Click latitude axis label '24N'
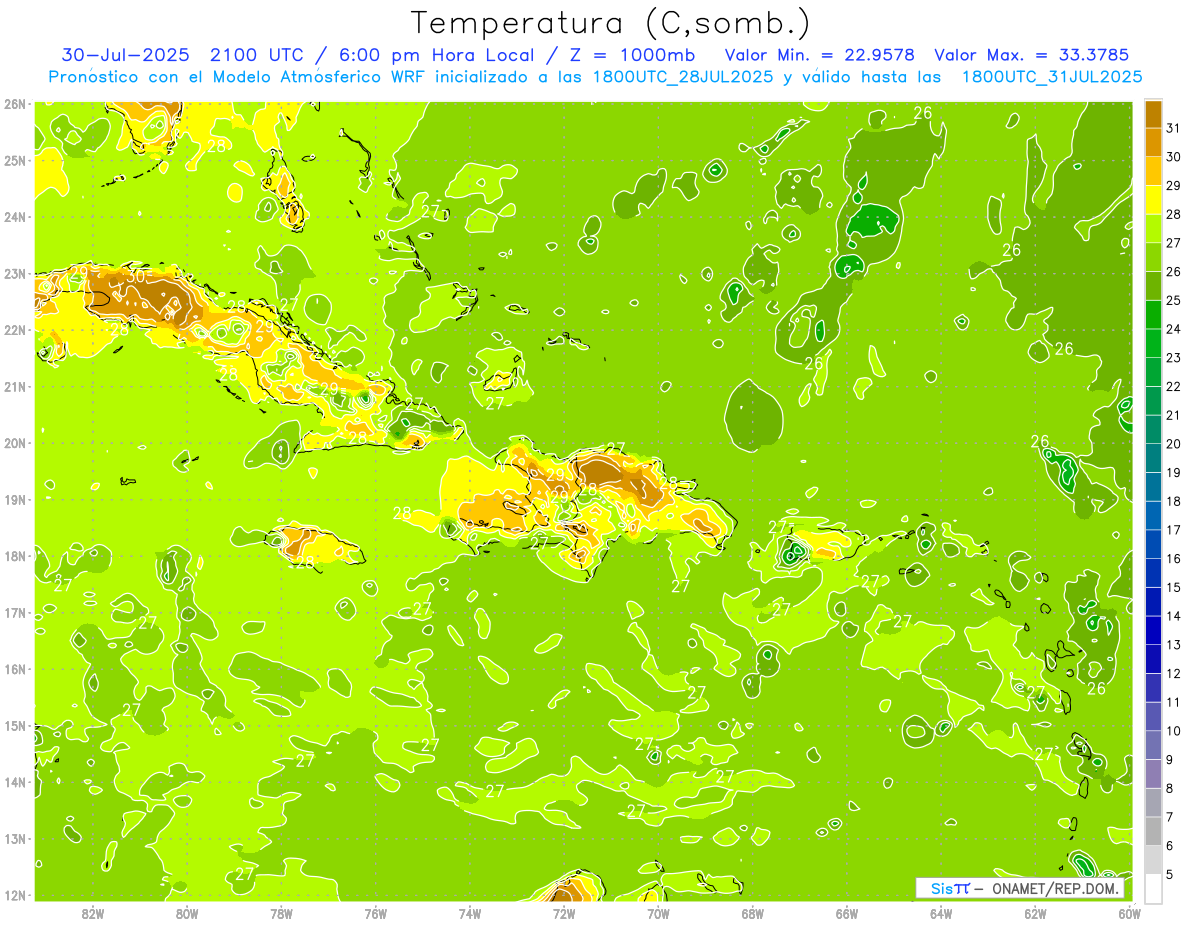 click(x=14, y=217)
